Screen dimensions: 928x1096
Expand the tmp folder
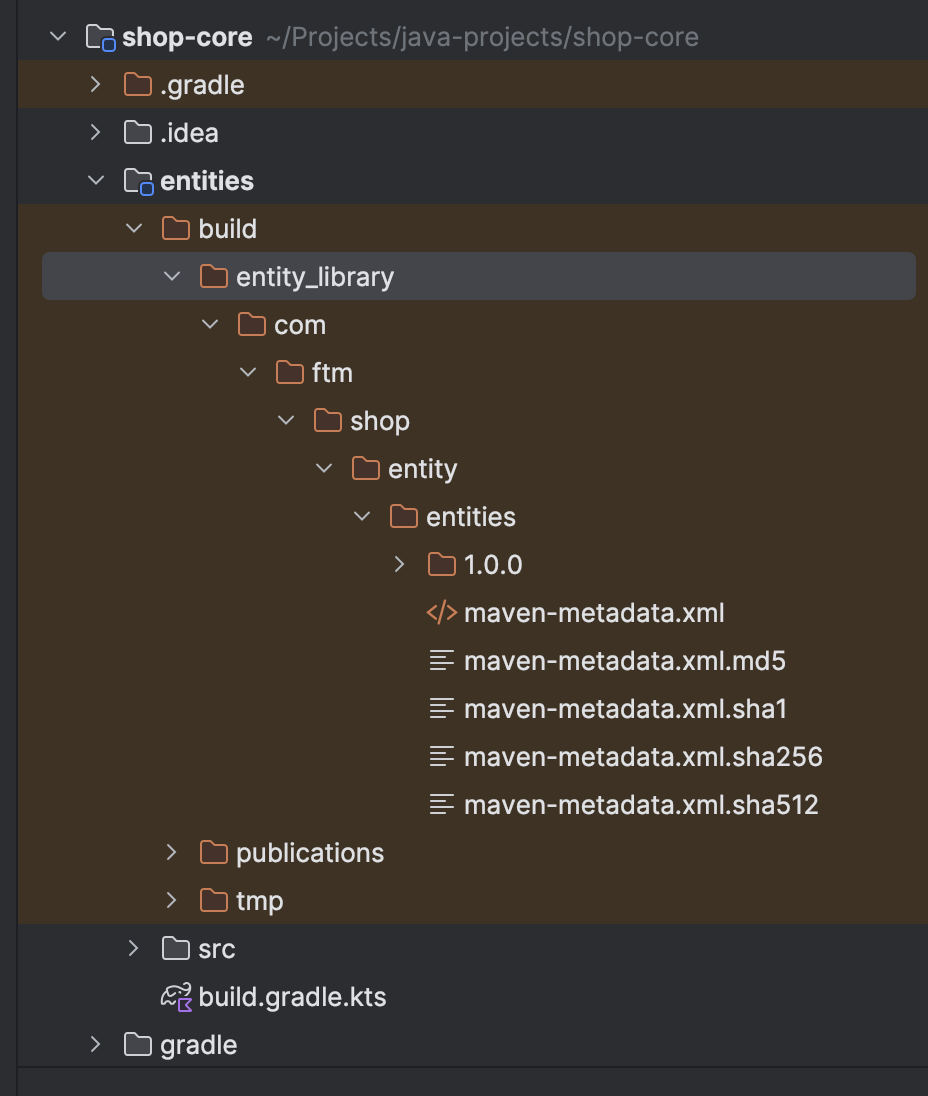pos(171,901)
